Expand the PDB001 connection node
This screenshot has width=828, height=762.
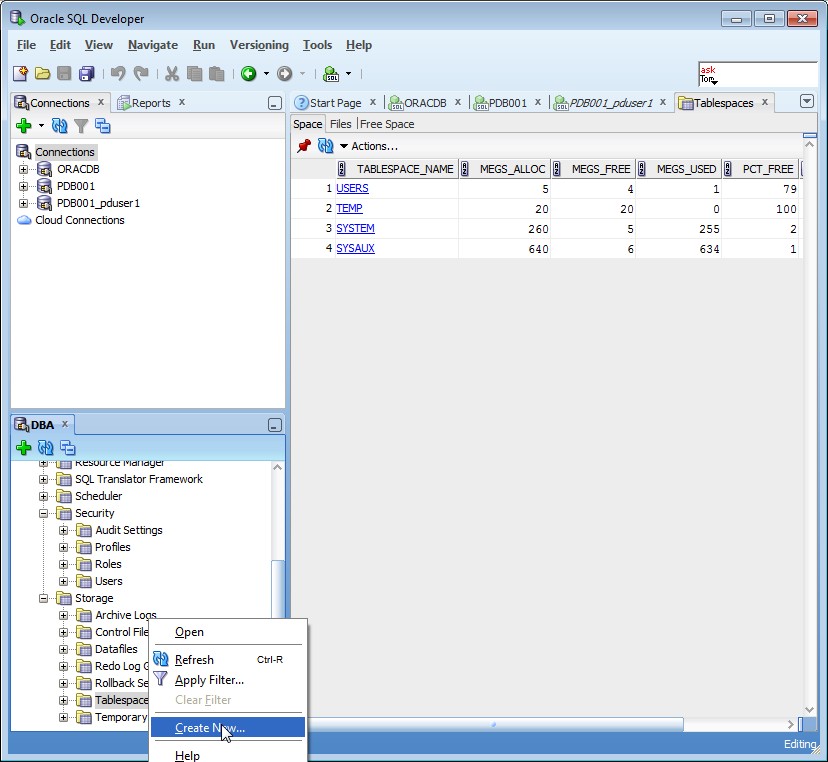(x=23, y=186)
